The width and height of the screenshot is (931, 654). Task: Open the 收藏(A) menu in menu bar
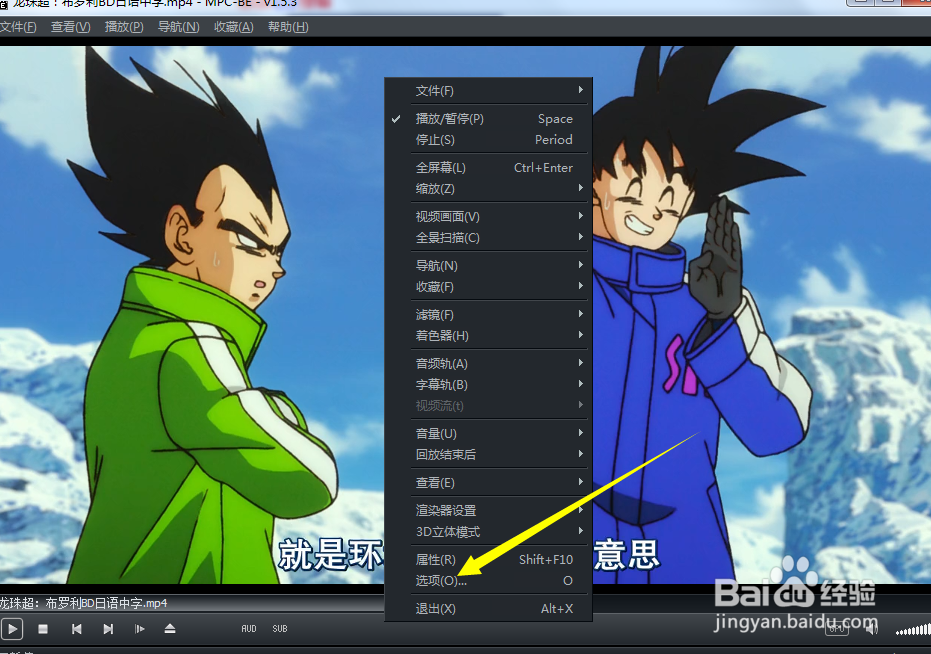pyautogui.click(x=233, y=27)
